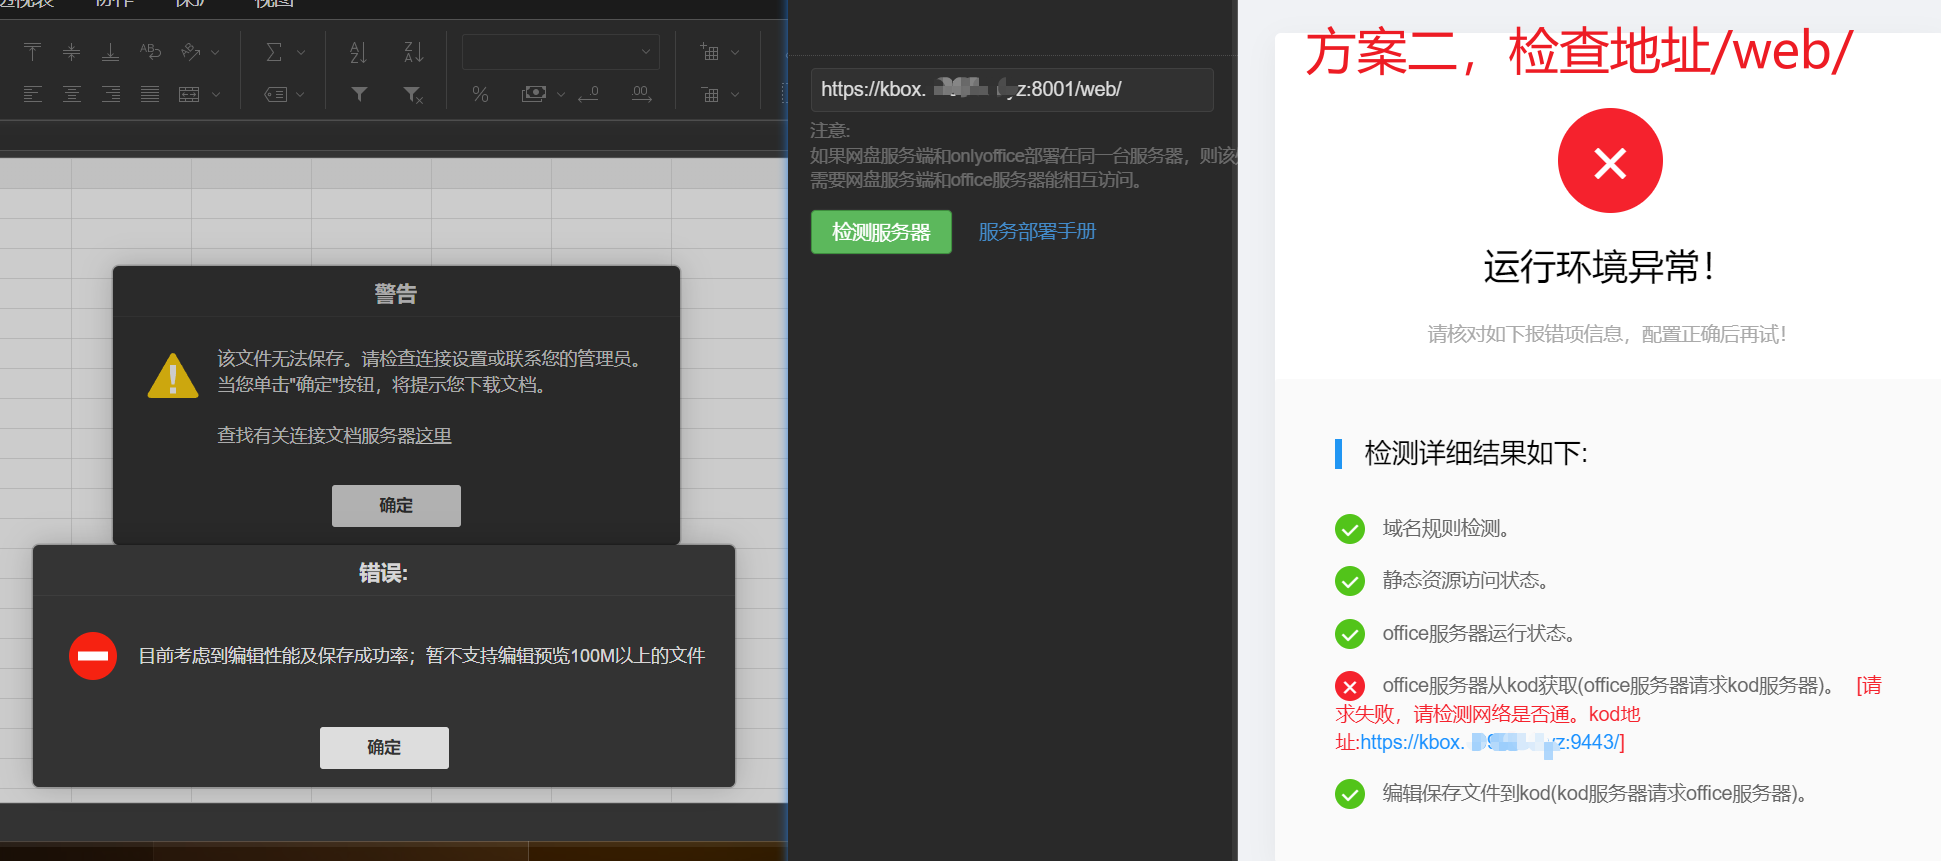Click the green 检测服务器 button
Viewport: 1941px width, 861px height.
tap(881, 232)
